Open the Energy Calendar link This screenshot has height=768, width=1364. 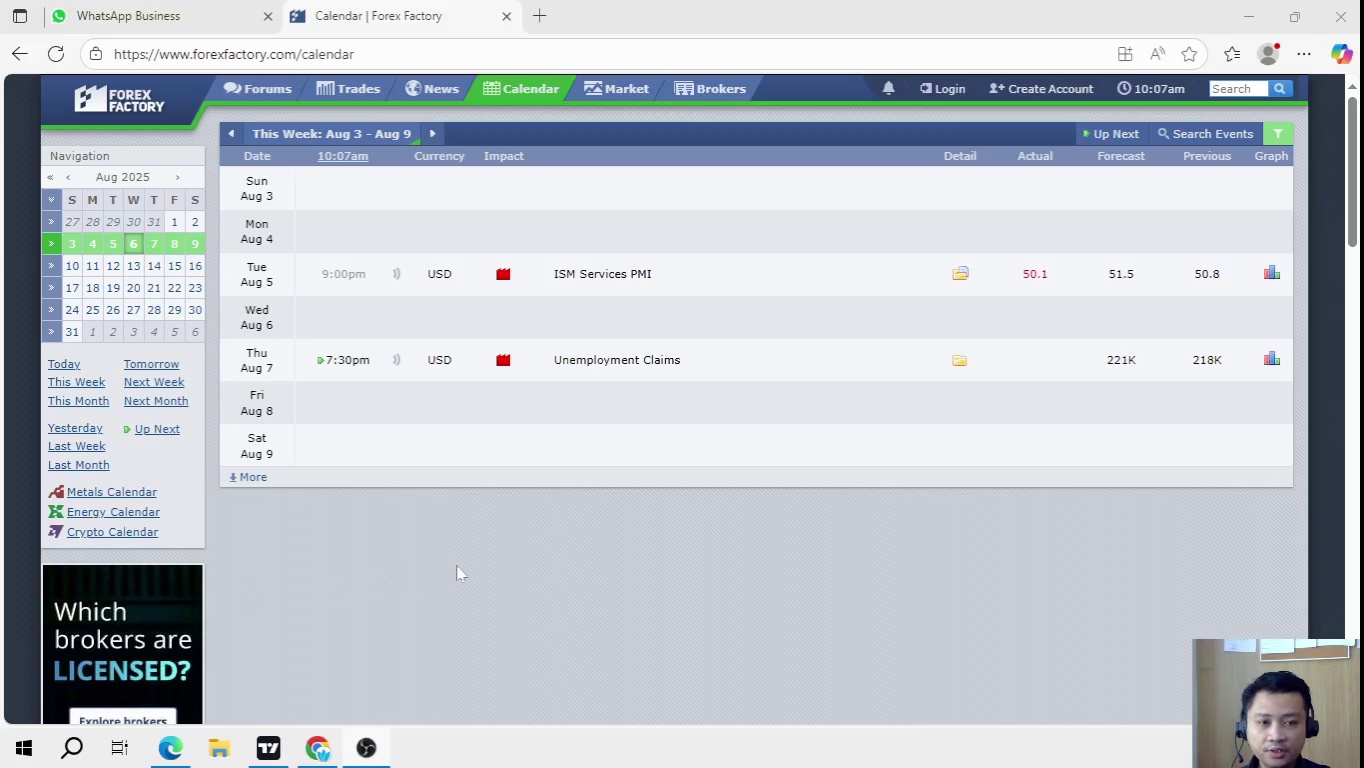pyautogui.click(x=113, y=512)
